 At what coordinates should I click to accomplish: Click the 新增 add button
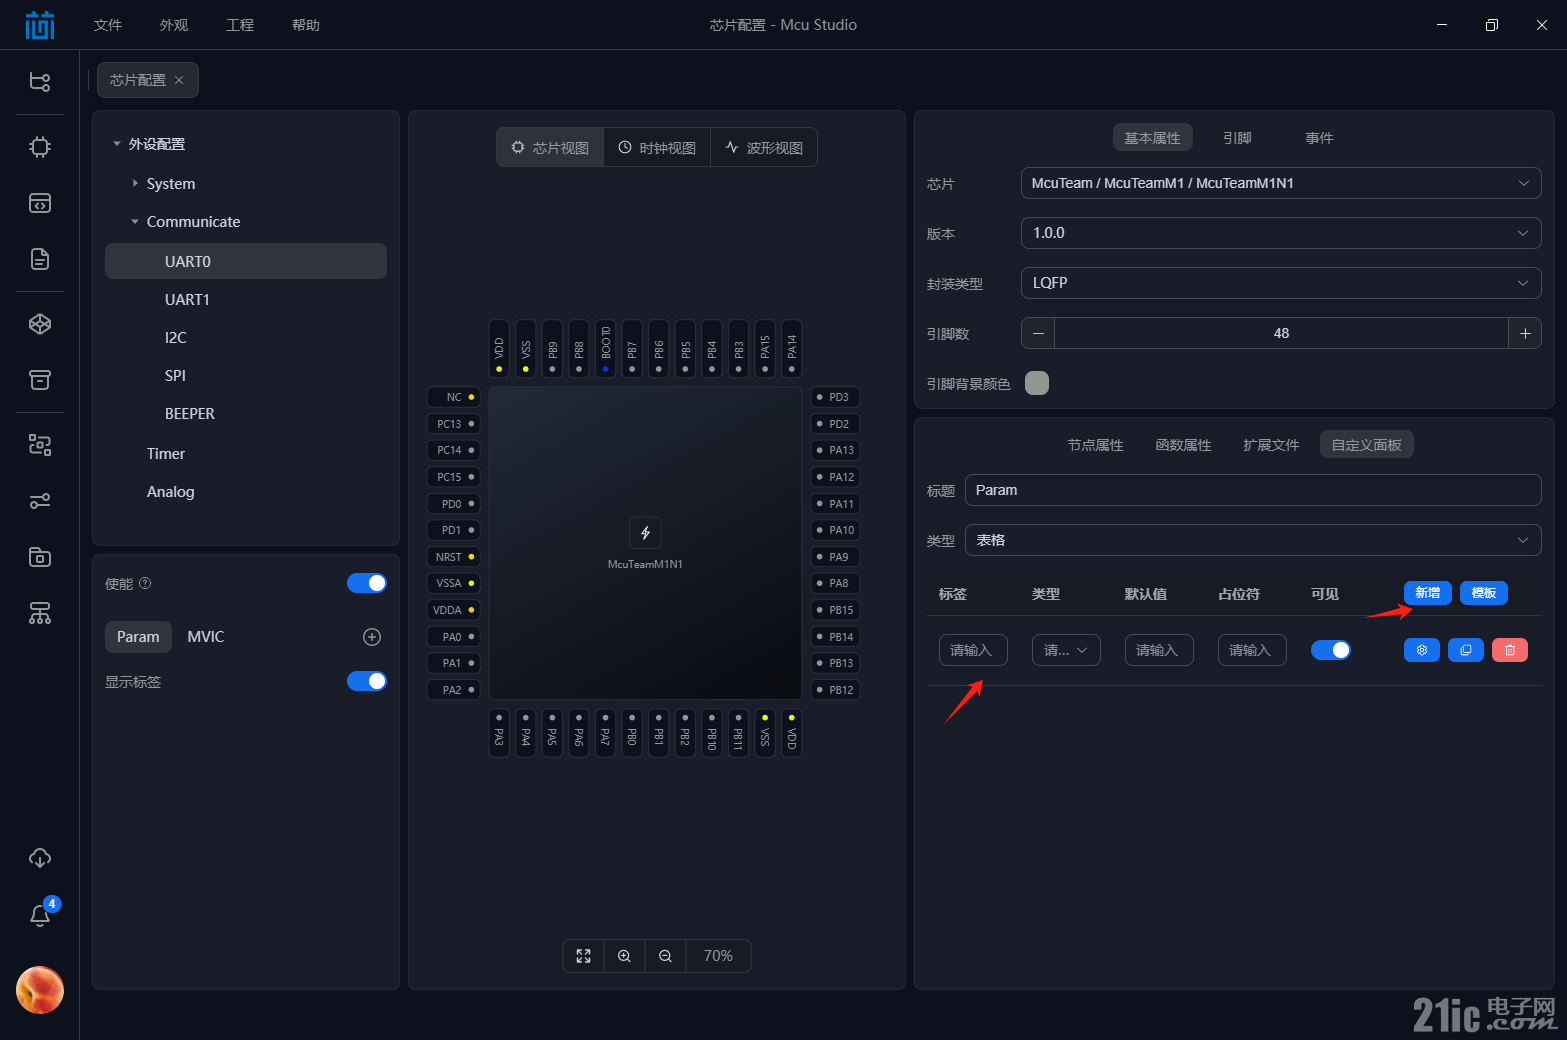(x=1428, y=593)
